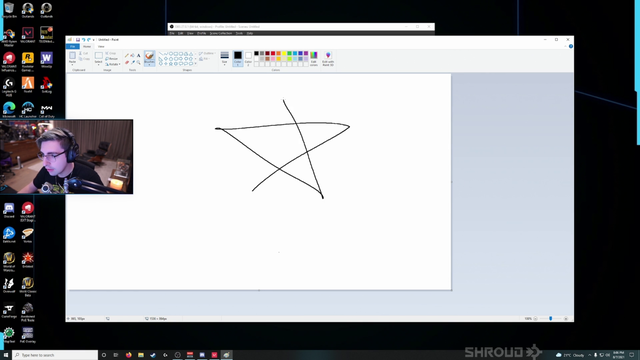Pick the orange color swatch

[x=278, y=53]
